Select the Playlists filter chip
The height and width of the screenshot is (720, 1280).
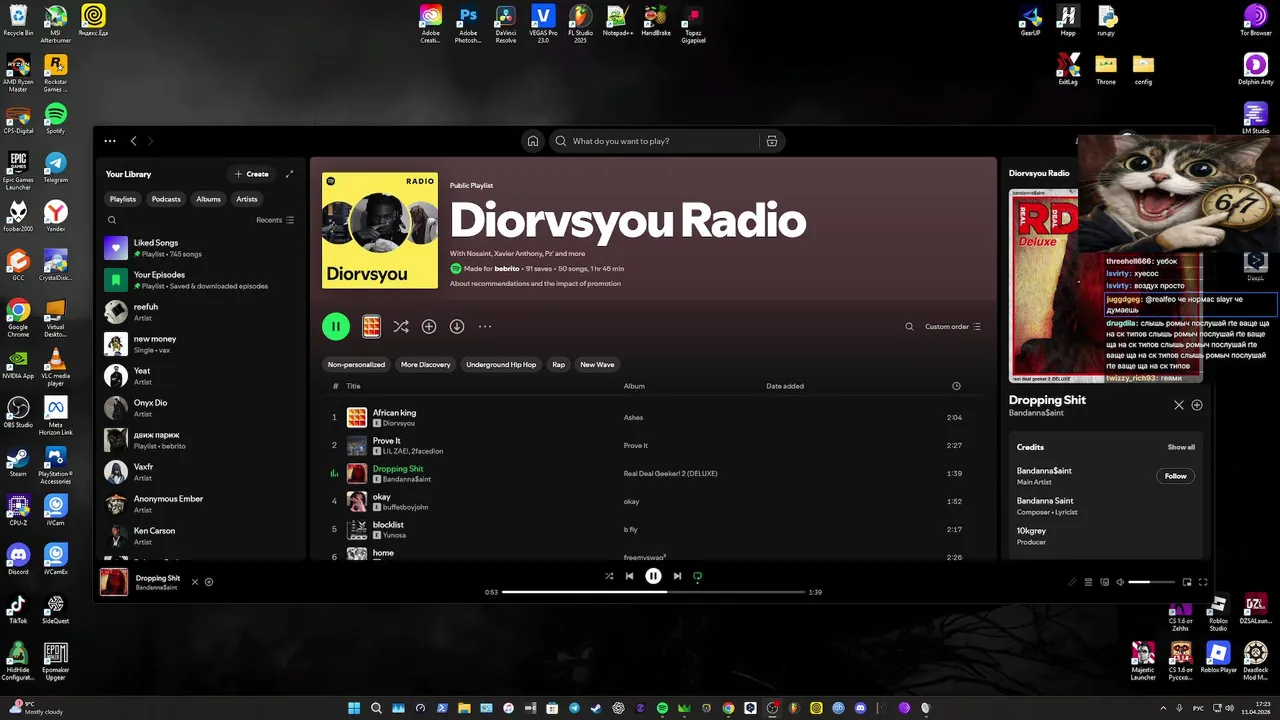[123, 199]
